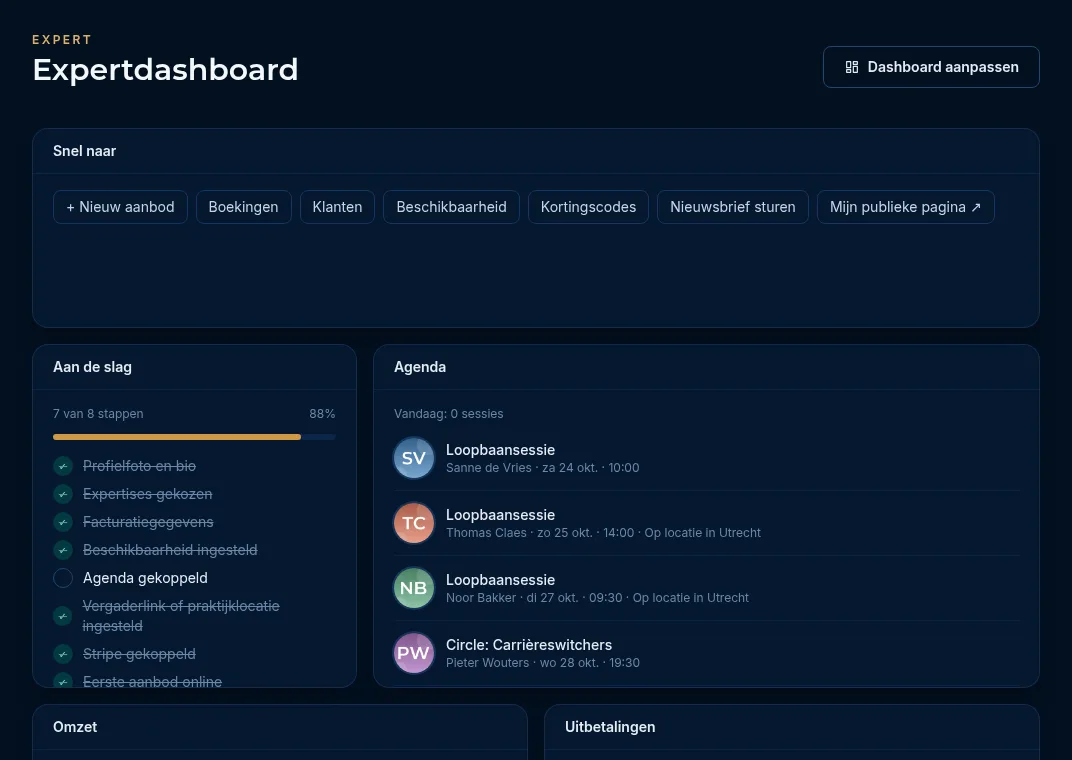This screenshot has width=1072, height=760.
Task: Click the NB avatar of Noor Bakker
Action: tap(414, 588)
